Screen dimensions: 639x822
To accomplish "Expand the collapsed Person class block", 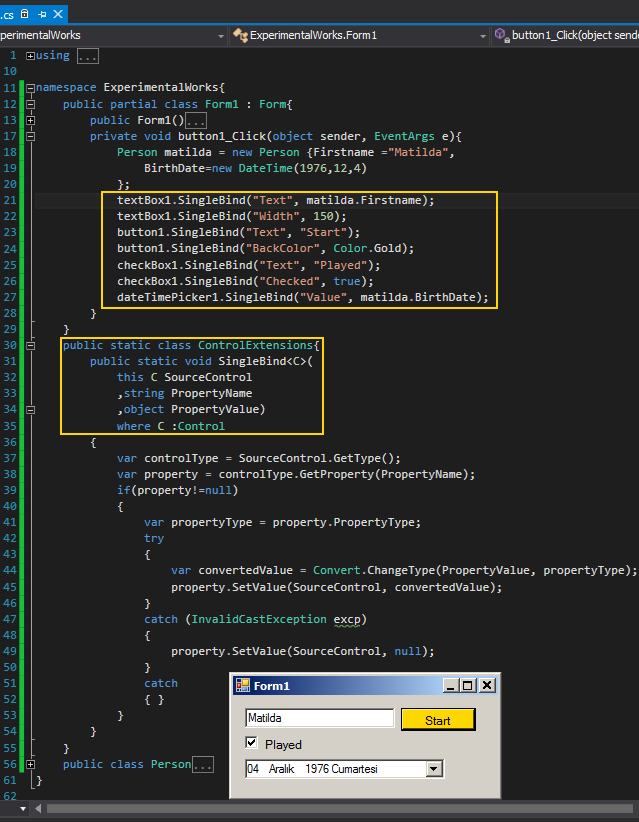I will click(x=31, y=764).
